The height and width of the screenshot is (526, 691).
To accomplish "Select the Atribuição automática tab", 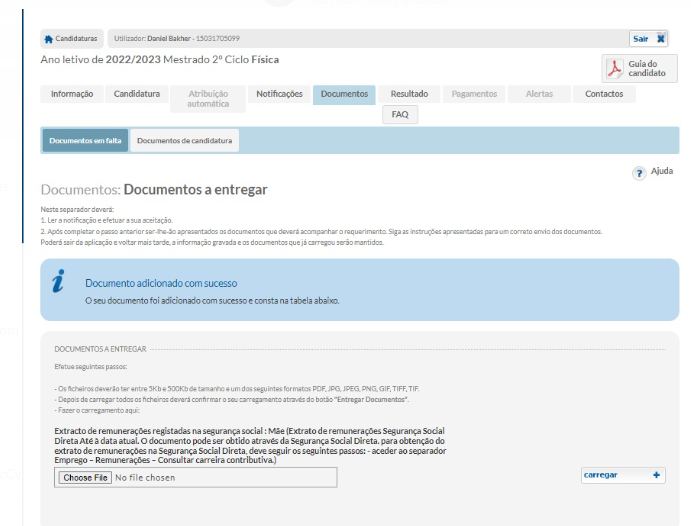I will pos(208,99).
